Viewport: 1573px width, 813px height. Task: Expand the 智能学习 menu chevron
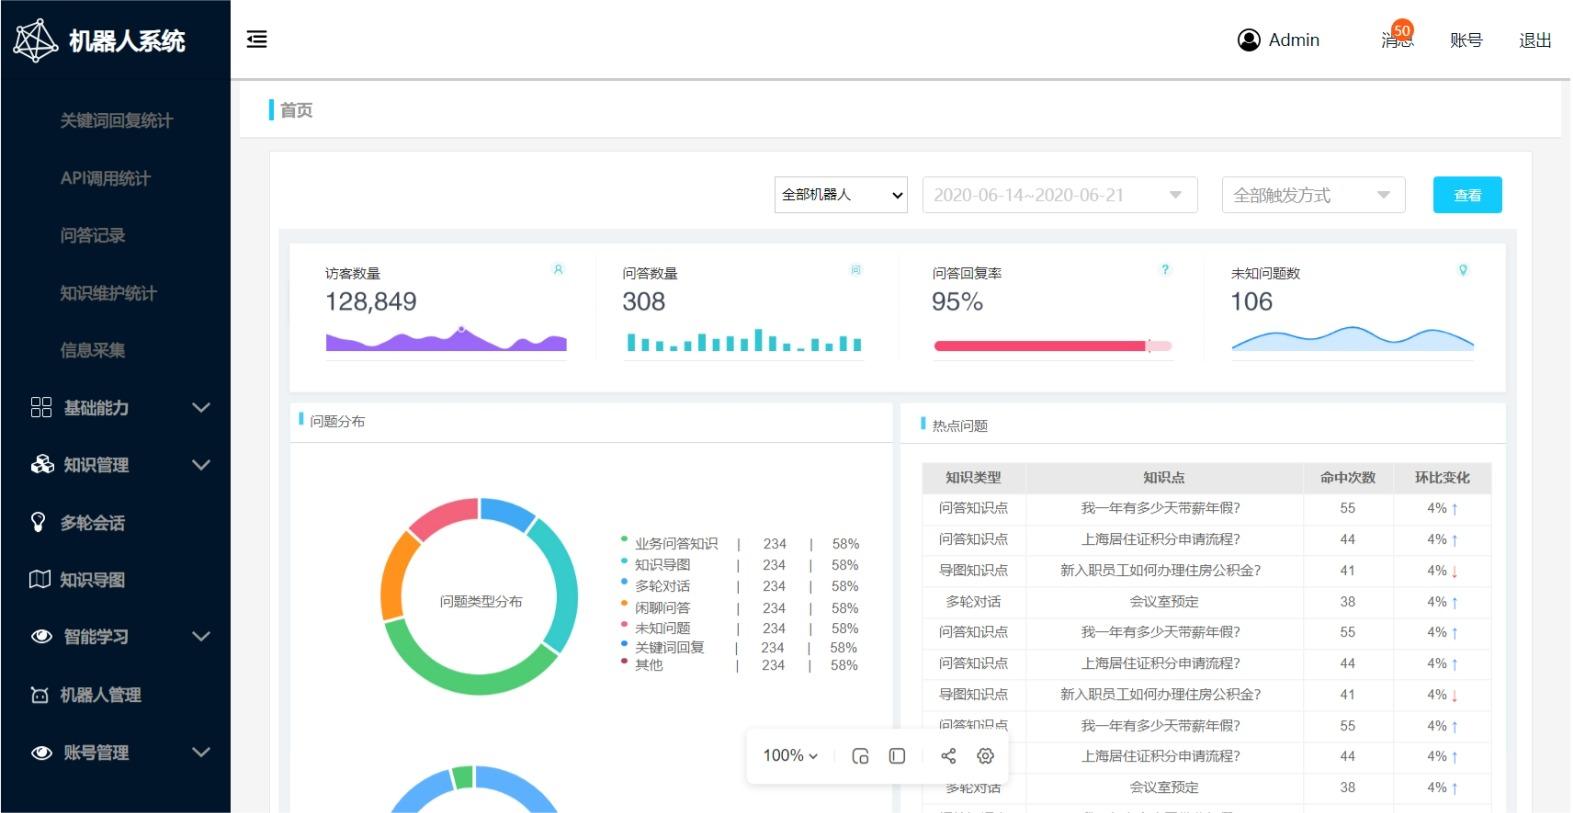click(201, 637)
